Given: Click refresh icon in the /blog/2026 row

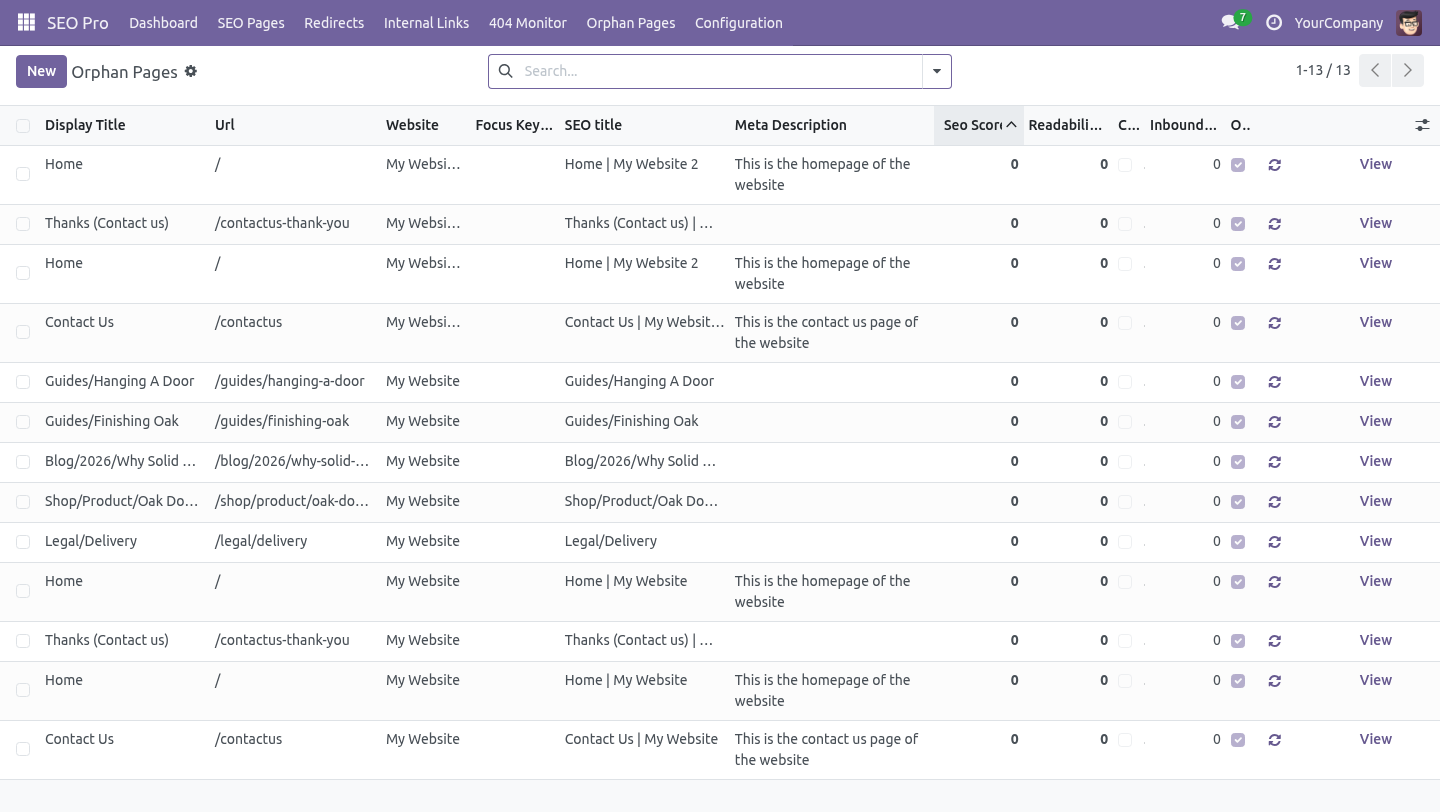Looking at the screenshot, I should tap(1274, 462).
